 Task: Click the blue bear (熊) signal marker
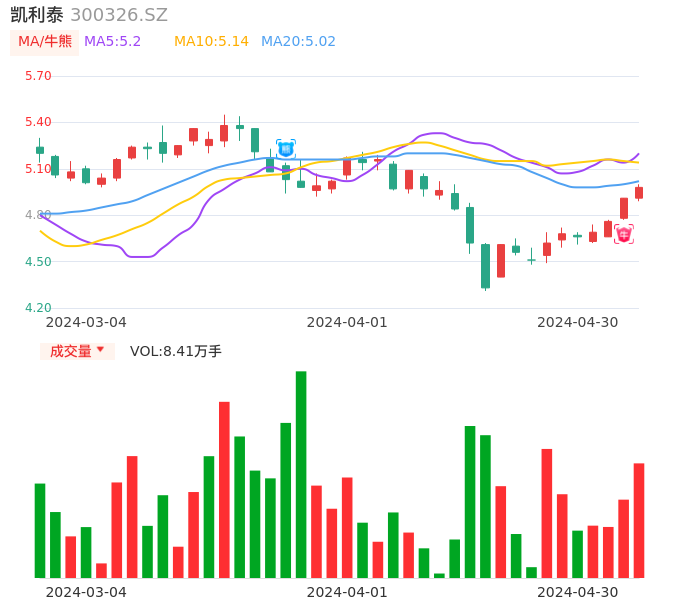point(286,149)
